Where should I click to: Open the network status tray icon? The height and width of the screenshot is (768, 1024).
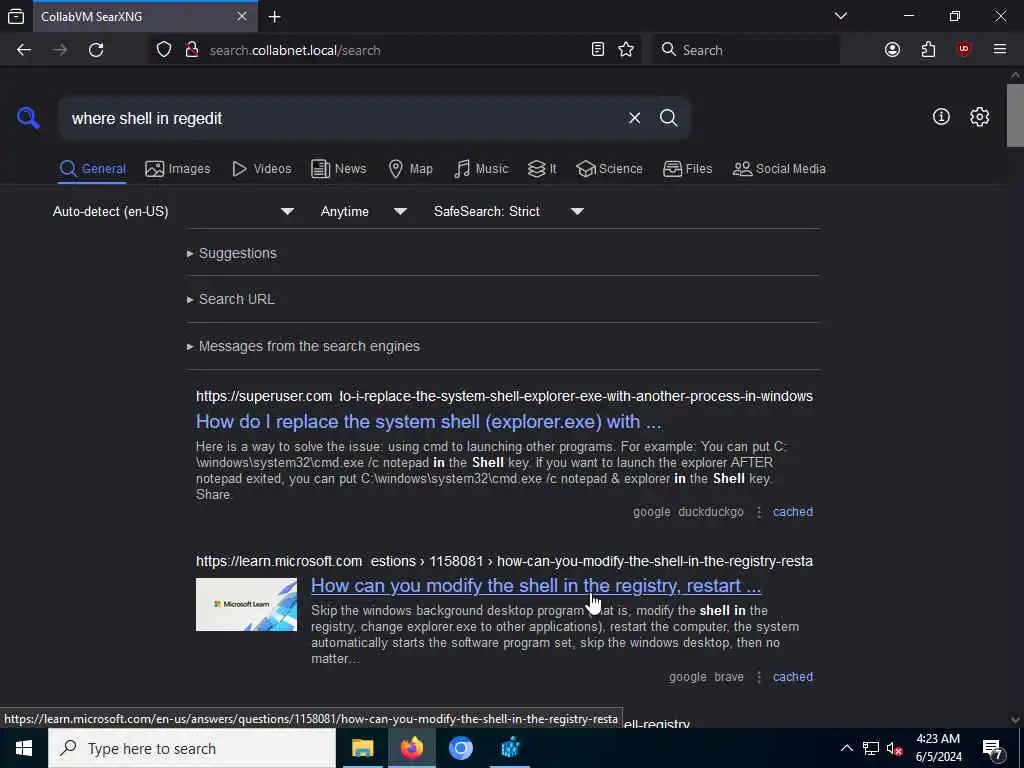[871, 748]
